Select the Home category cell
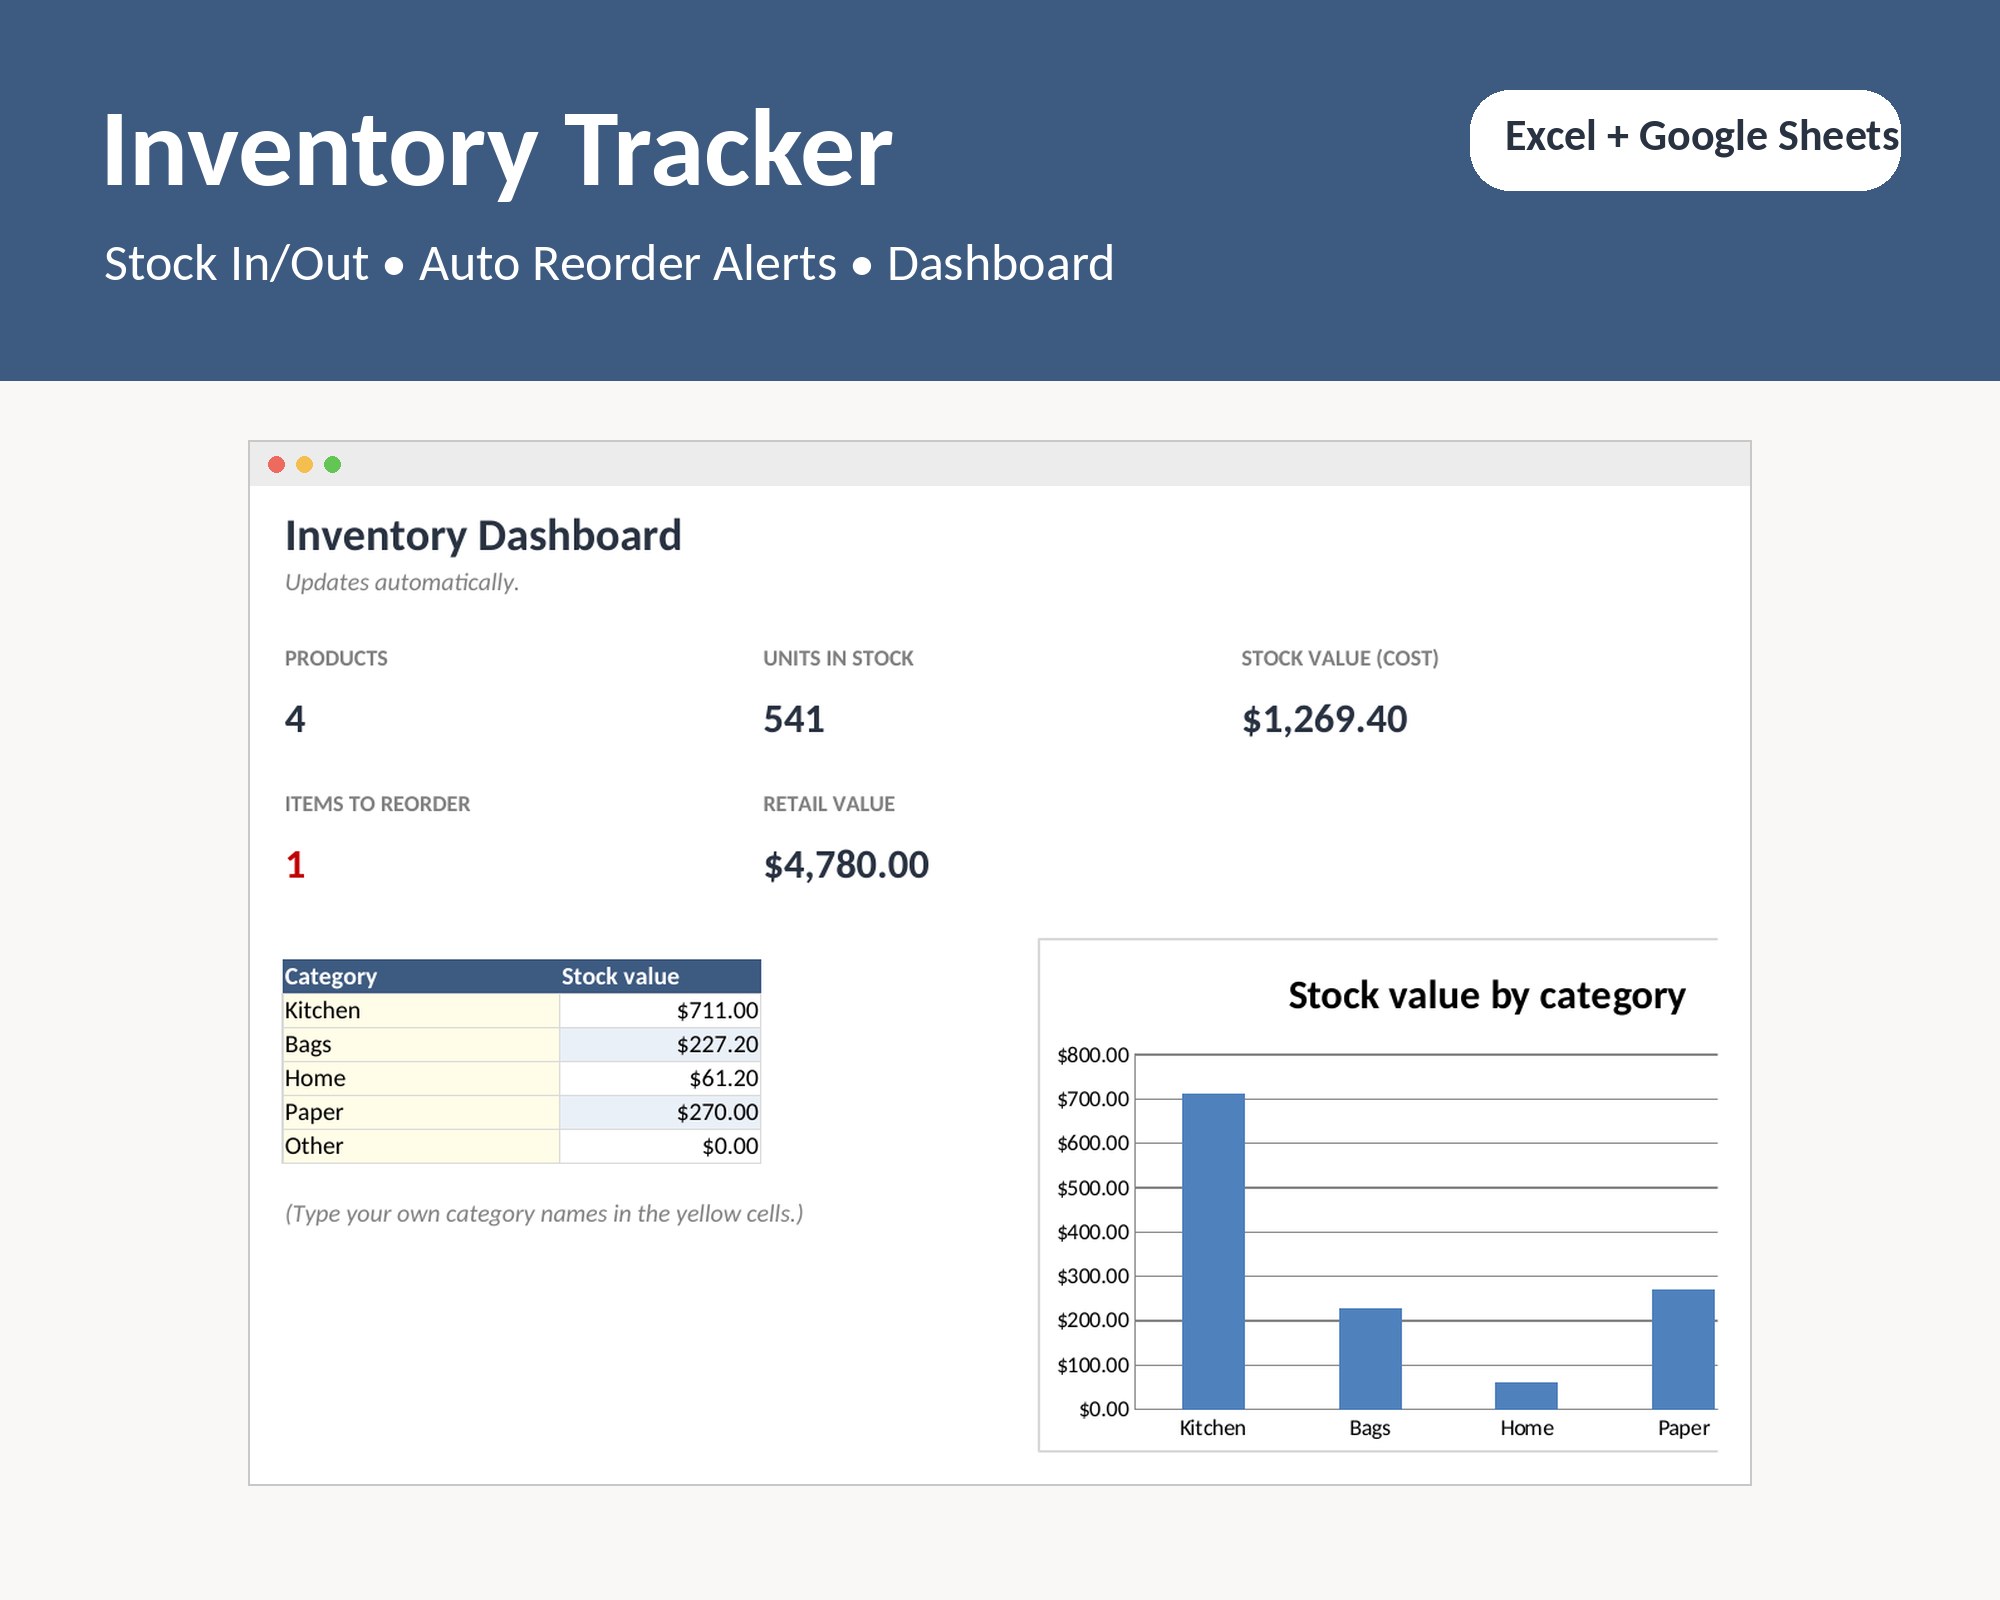The height and width of the screenshot is (1600, 2000). [x=421, y=1078]
